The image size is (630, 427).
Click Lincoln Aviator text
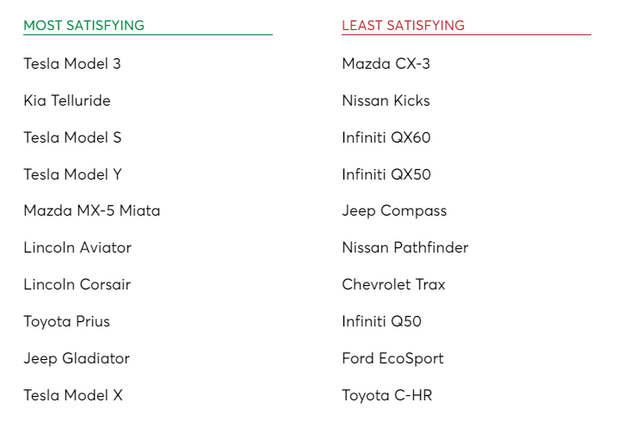coord(78,247)
